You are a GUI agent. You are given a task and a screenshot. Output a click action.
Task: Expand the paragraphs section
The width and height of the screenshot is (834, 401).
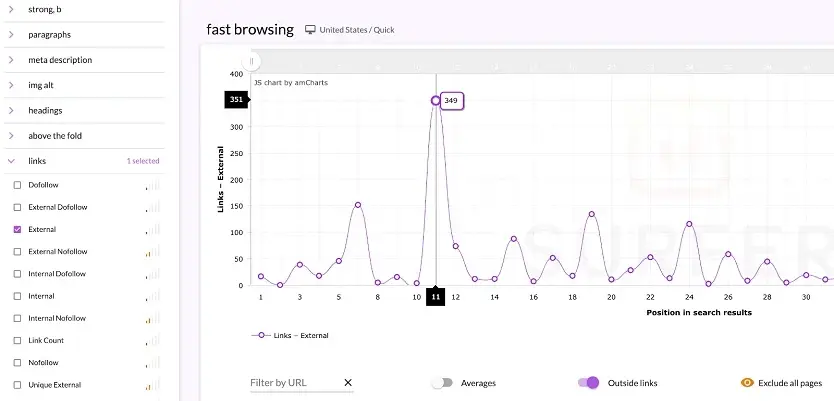(84, 35)
